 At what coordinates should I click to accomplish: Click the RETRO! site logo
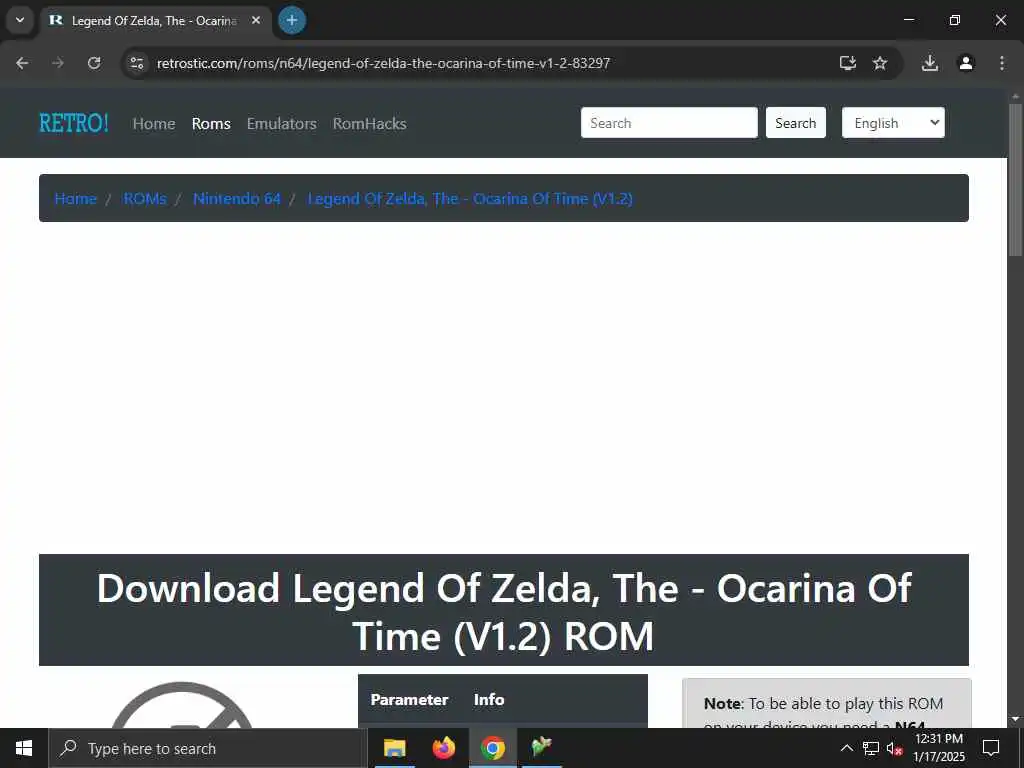[x=74, y=123]
